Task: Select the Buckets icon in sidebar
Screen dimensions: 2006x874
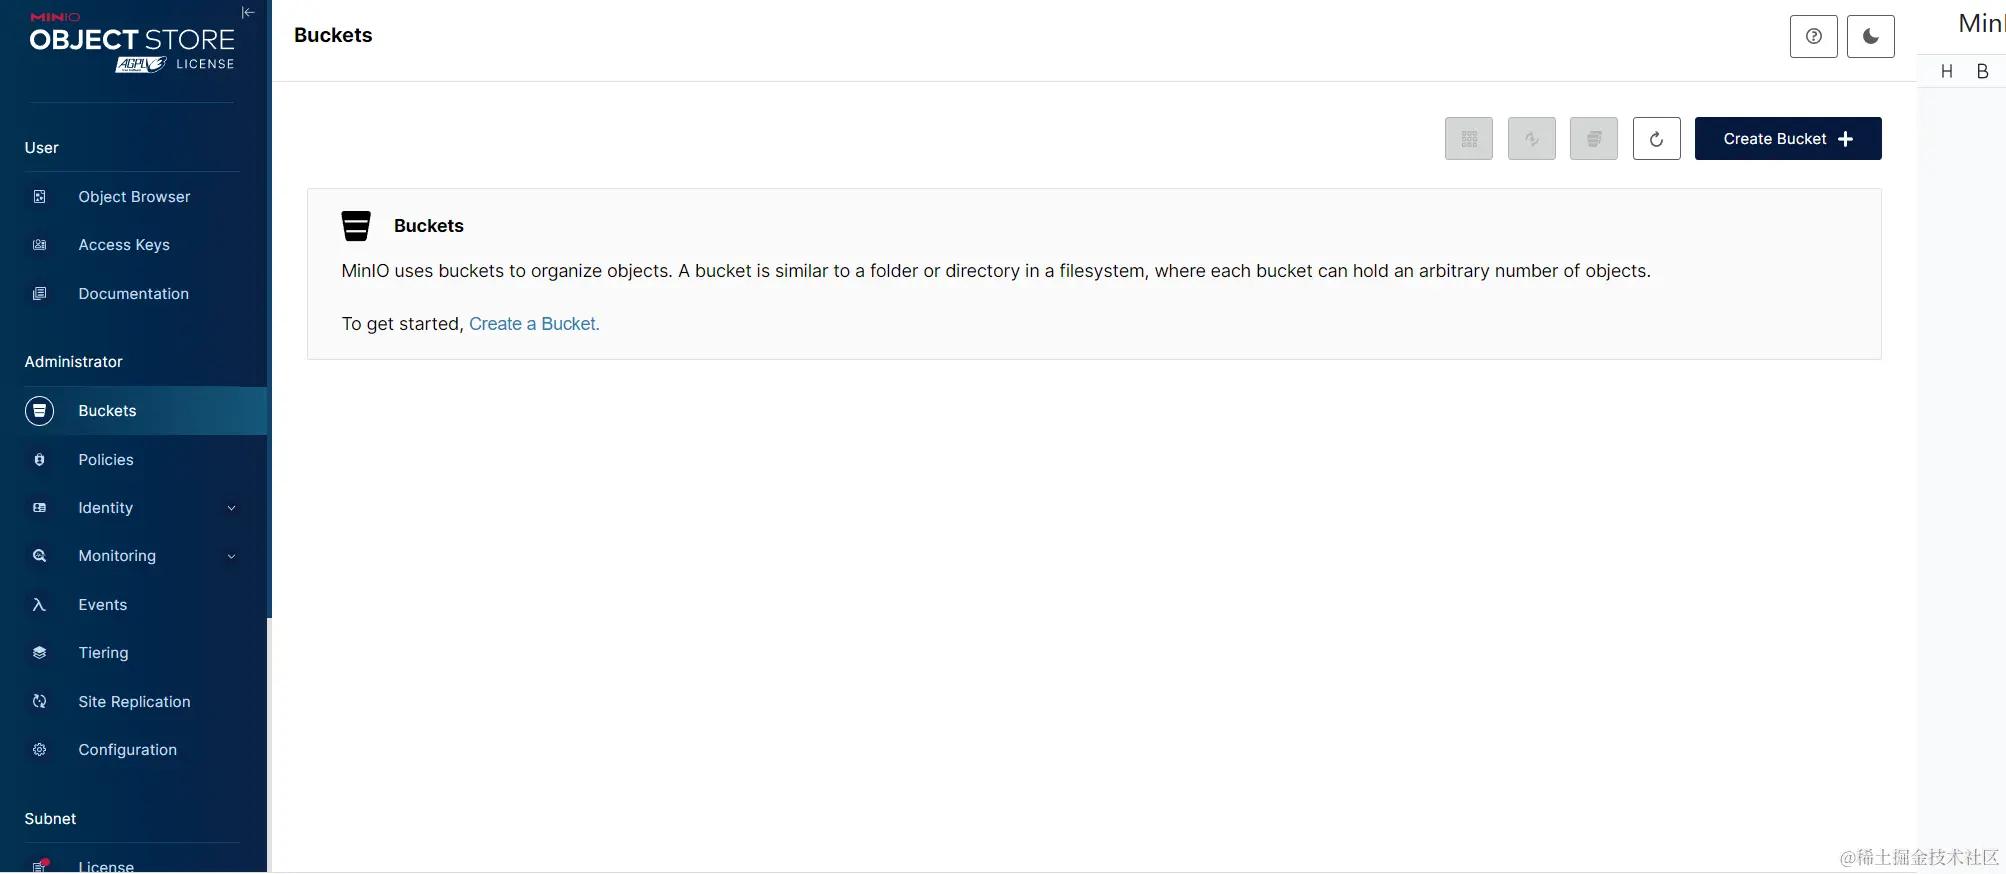Action: (x=40, y=411)
